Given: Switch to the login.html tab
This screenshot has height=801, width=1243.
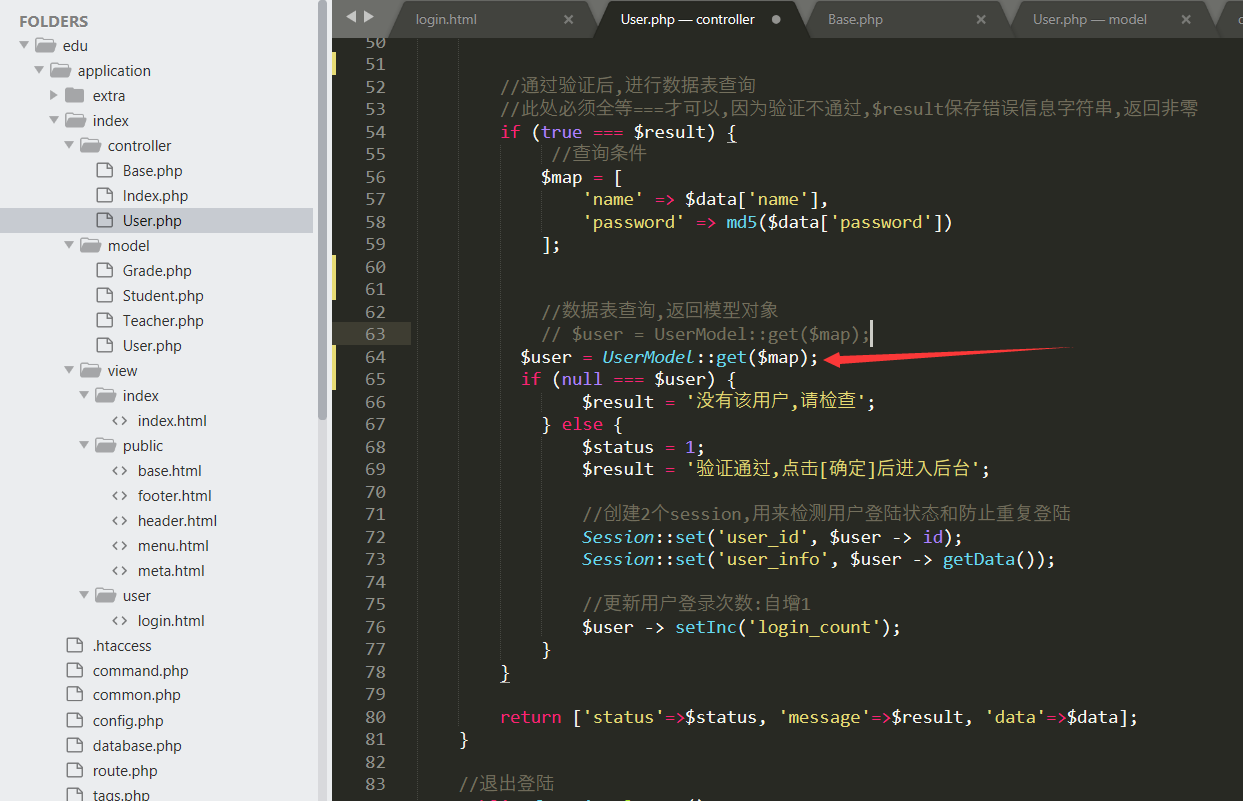Looking at the screenshot, I should pos(446,18).
